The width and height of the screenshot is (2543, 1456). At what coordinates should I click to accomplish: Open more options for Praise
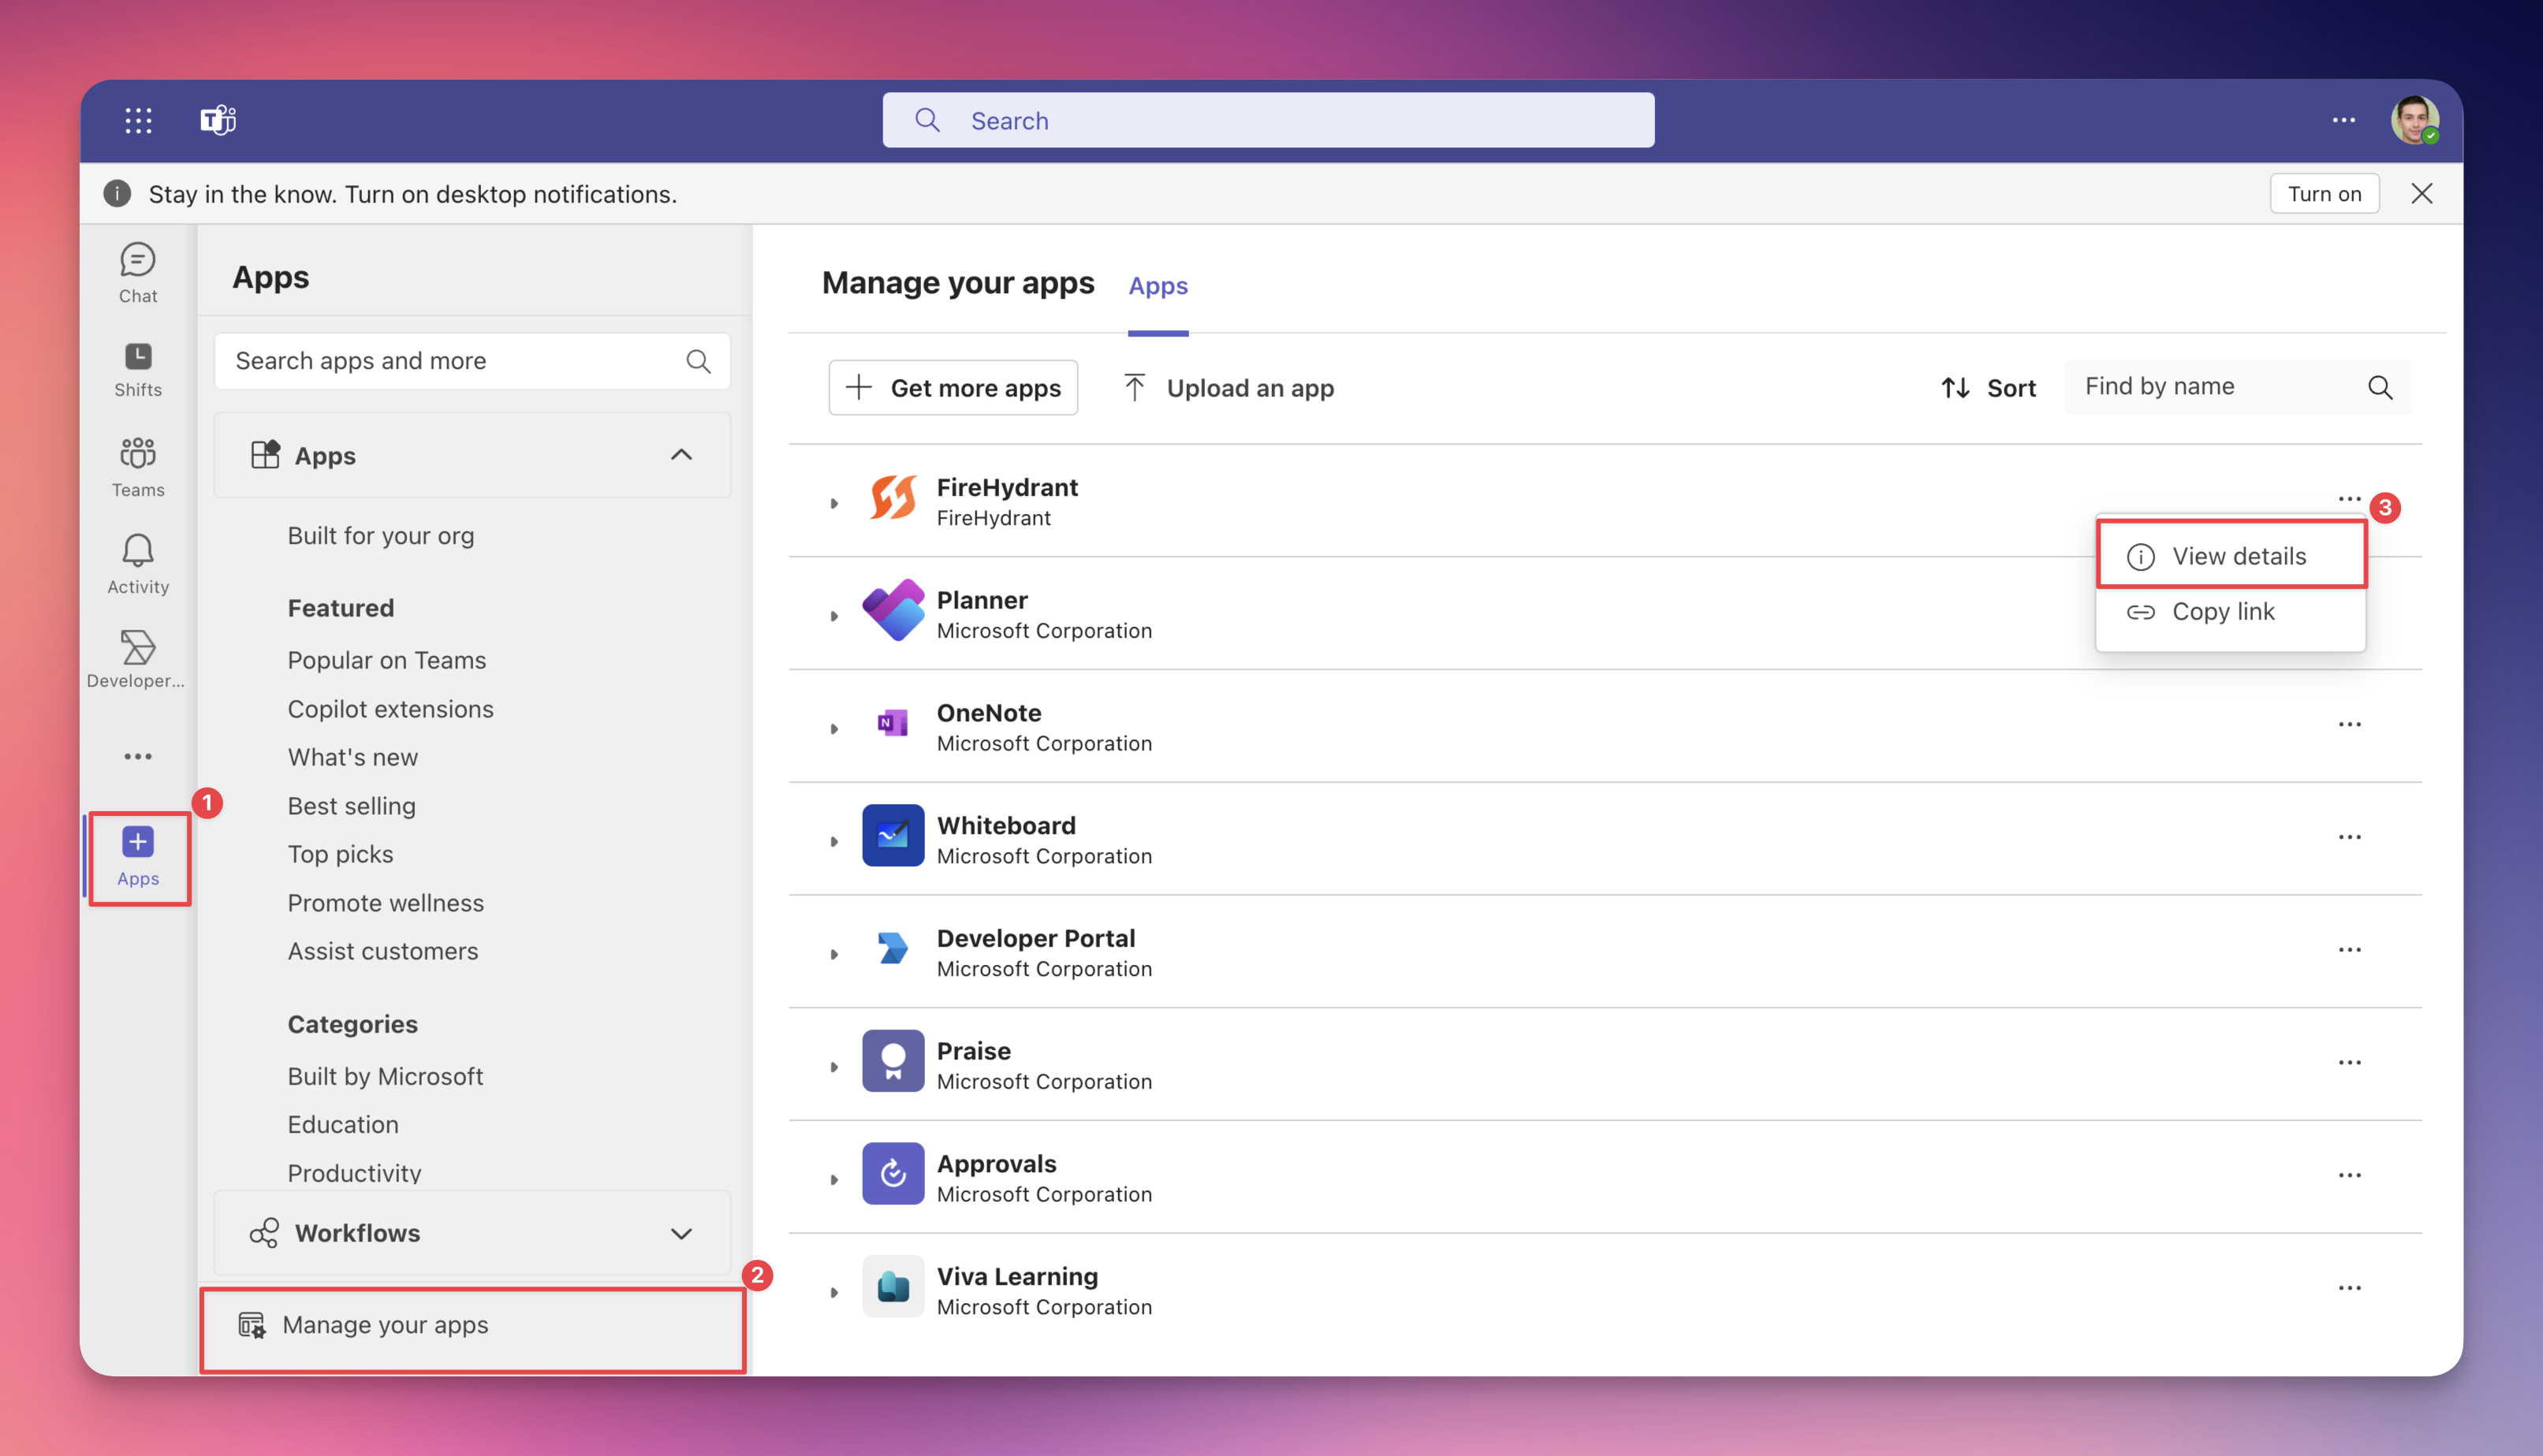2349,1062
